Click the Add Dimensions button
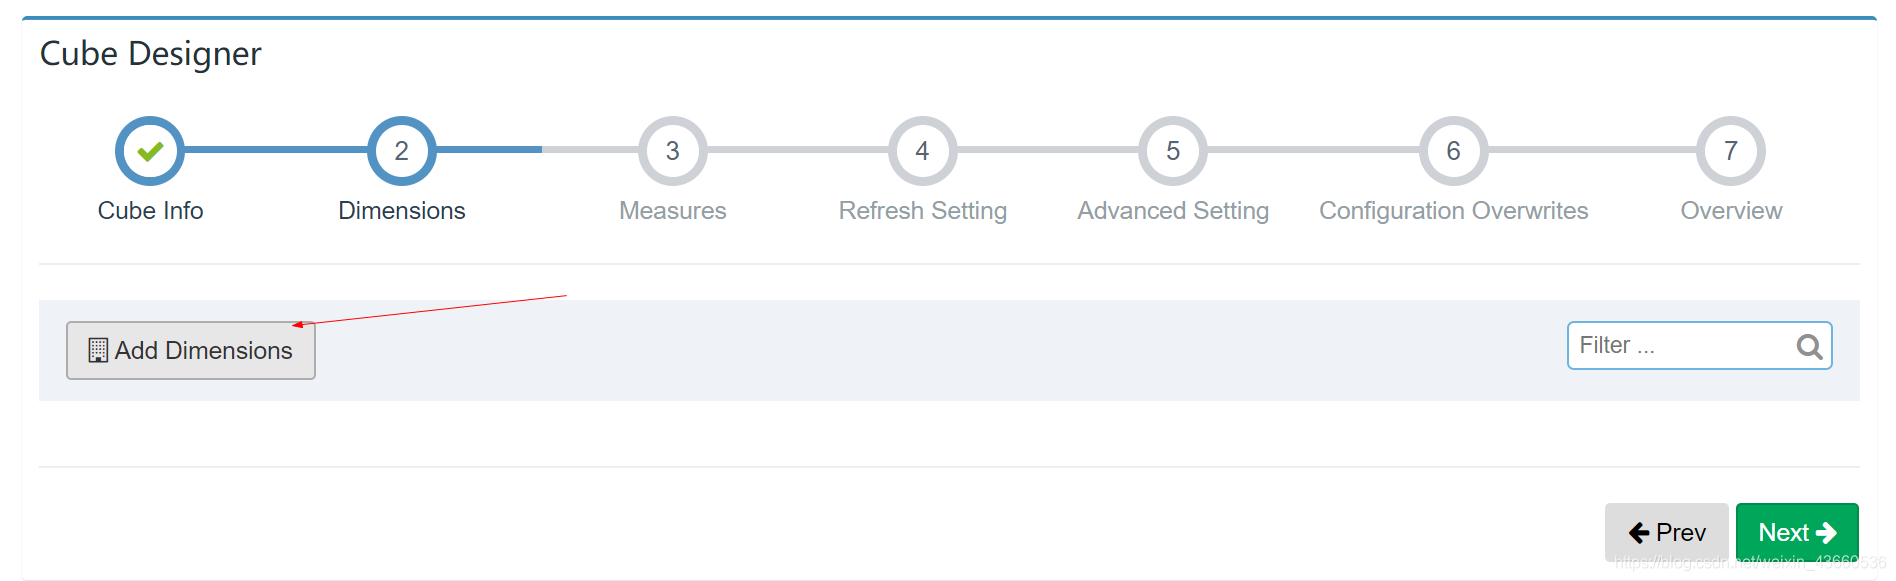This screenshot has width=1896, height=581. click(191, 350)
